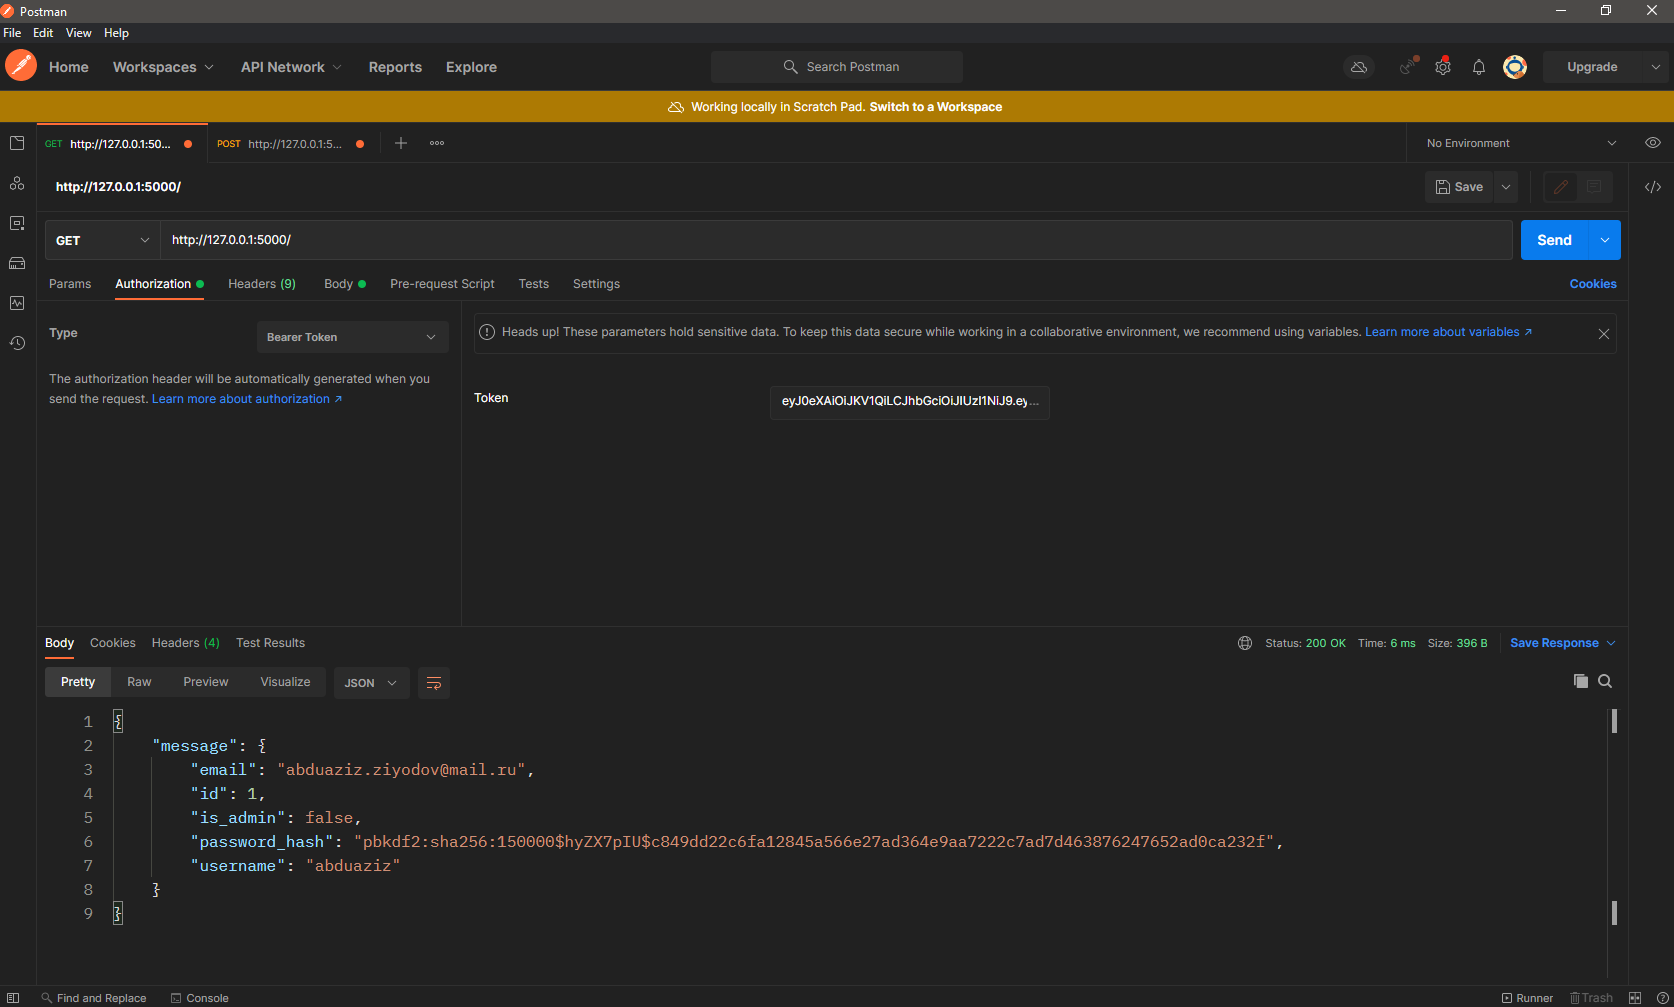Open the File menu
1674x1007 pixels.
[x=12, y=33]
